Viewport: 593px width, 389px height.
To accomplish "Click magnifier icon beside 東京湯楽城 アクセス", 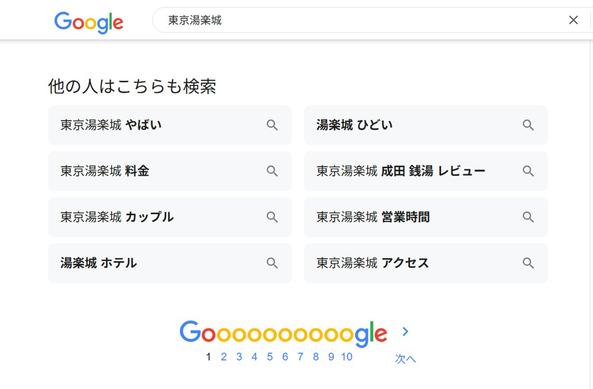I will pos(528,263).
